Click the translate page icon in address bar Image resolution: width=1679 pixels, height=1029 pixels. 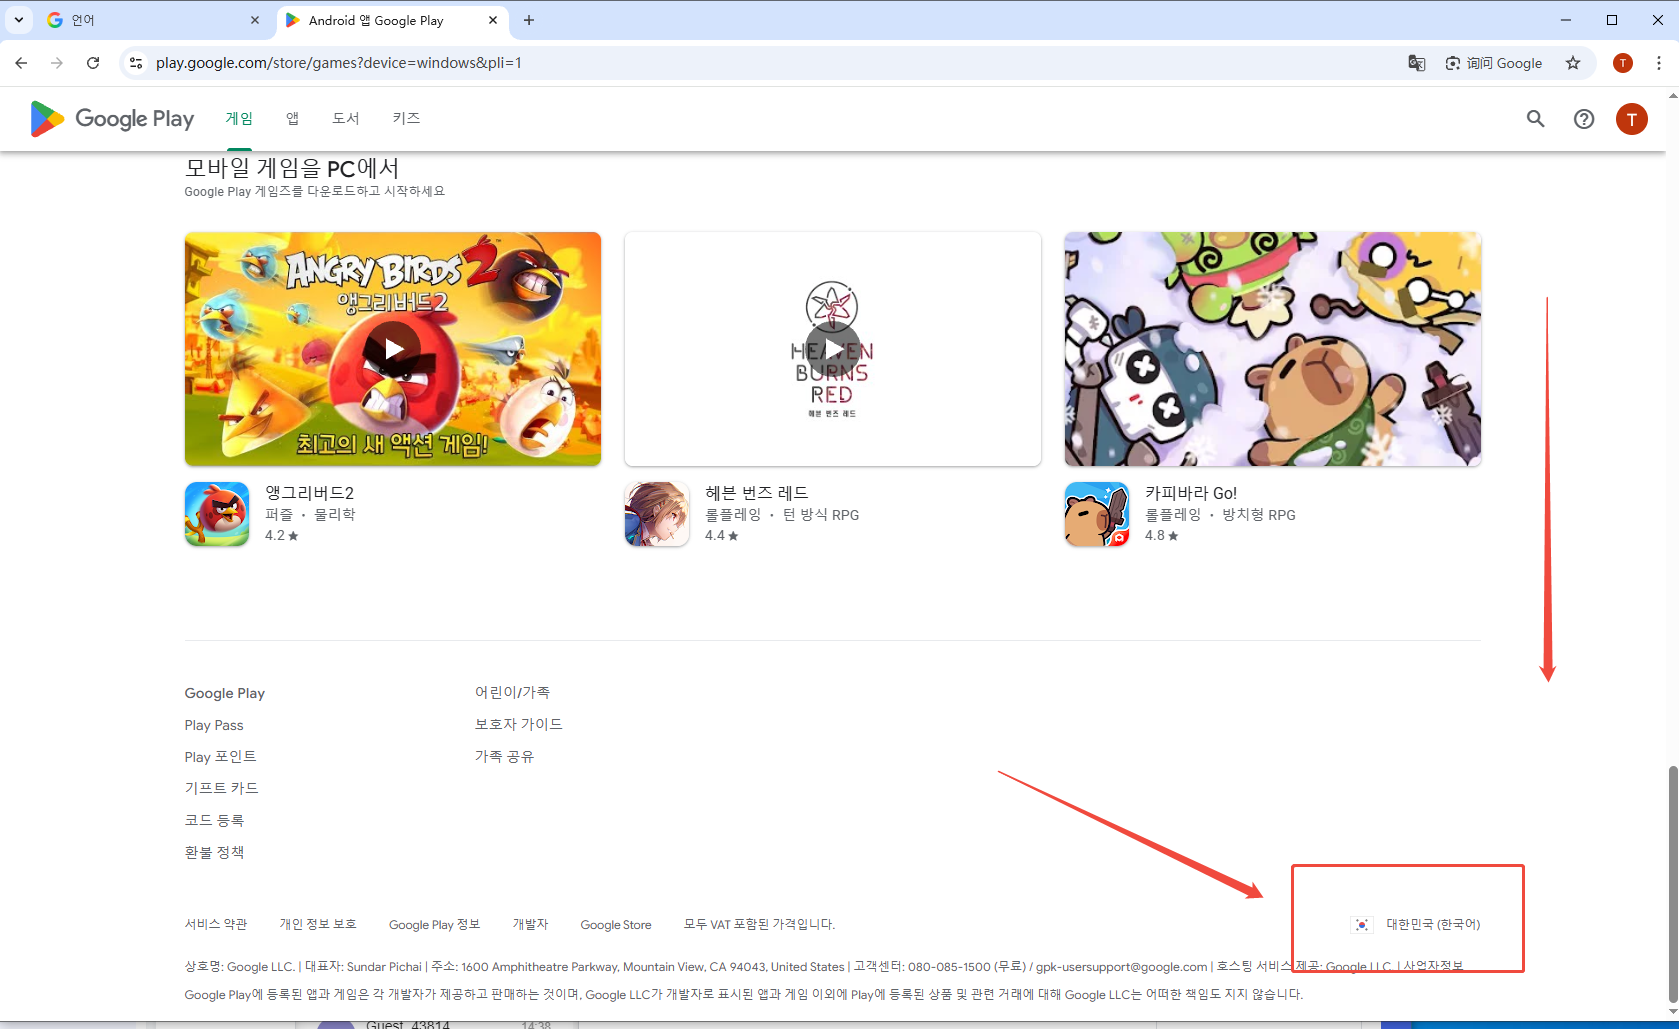tap(1417, 63)
